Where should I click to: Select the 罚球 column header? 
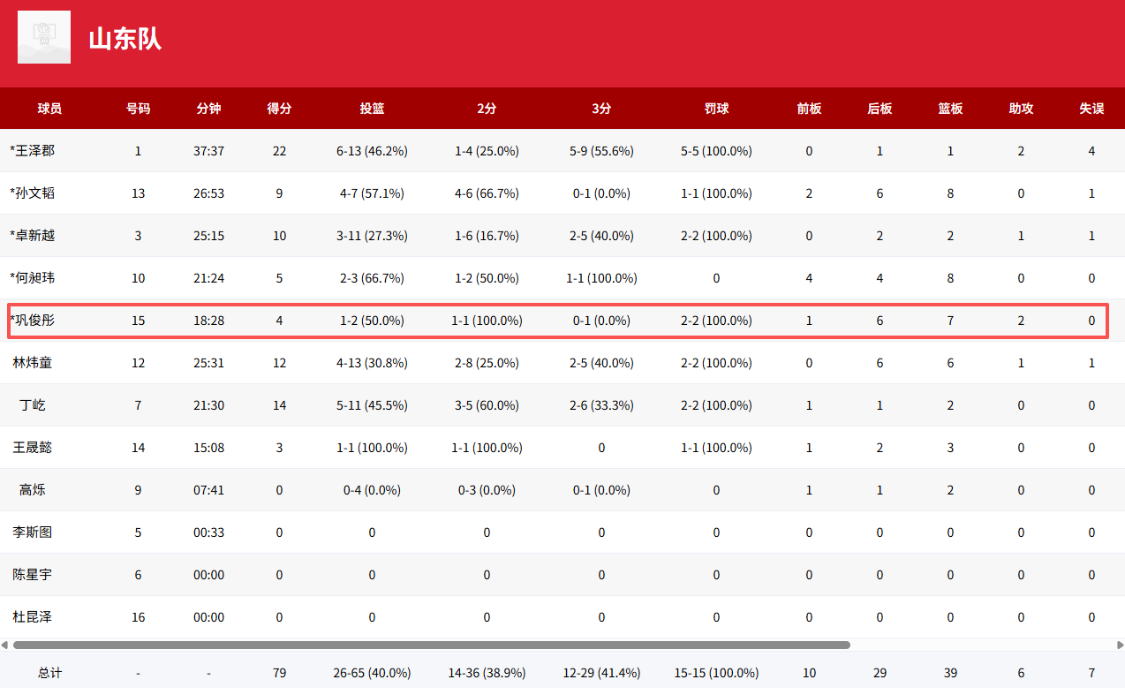(x=716, y=108)
